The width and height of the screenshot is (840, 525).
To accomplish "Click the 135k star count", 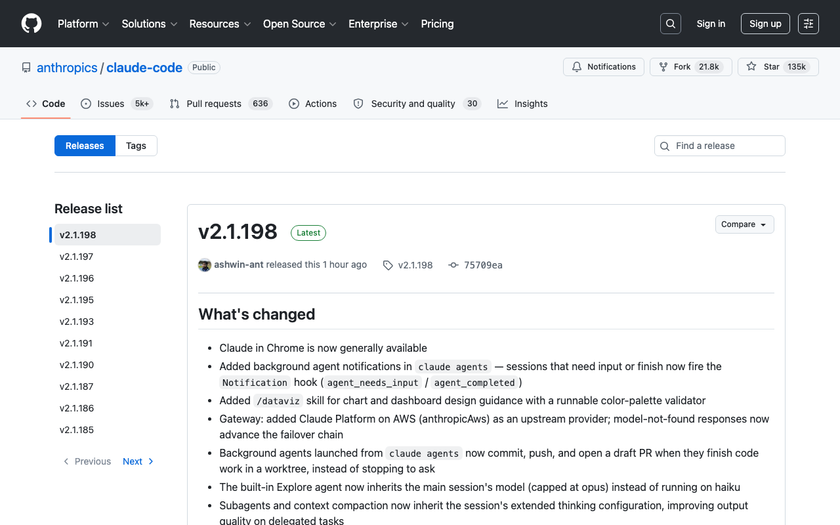I will [x=796, y=67].
